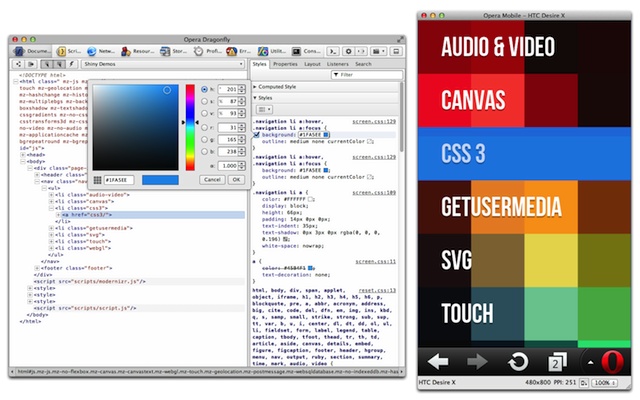Select the s saturation radio button
Screen dimensions: 640x400
[204, 101]
